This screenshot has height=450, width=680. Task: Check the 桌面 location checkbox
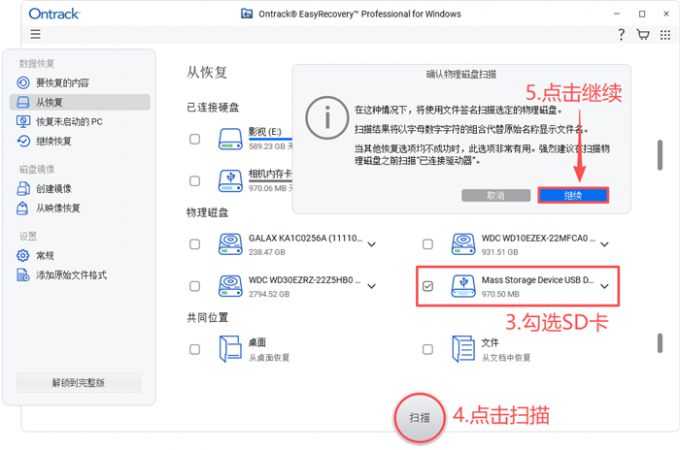coord(195,349)
